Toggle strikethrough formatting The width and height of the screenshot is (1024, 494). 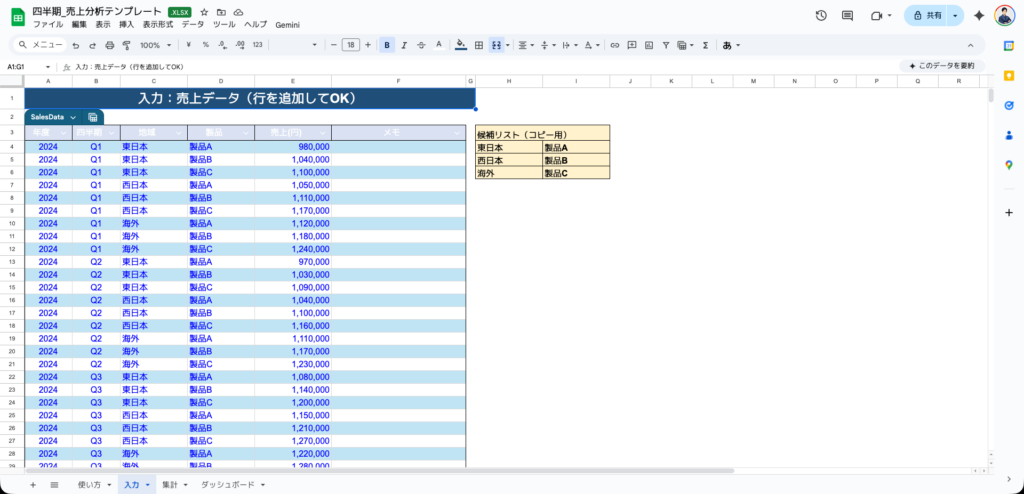click(x=421, y=45)
